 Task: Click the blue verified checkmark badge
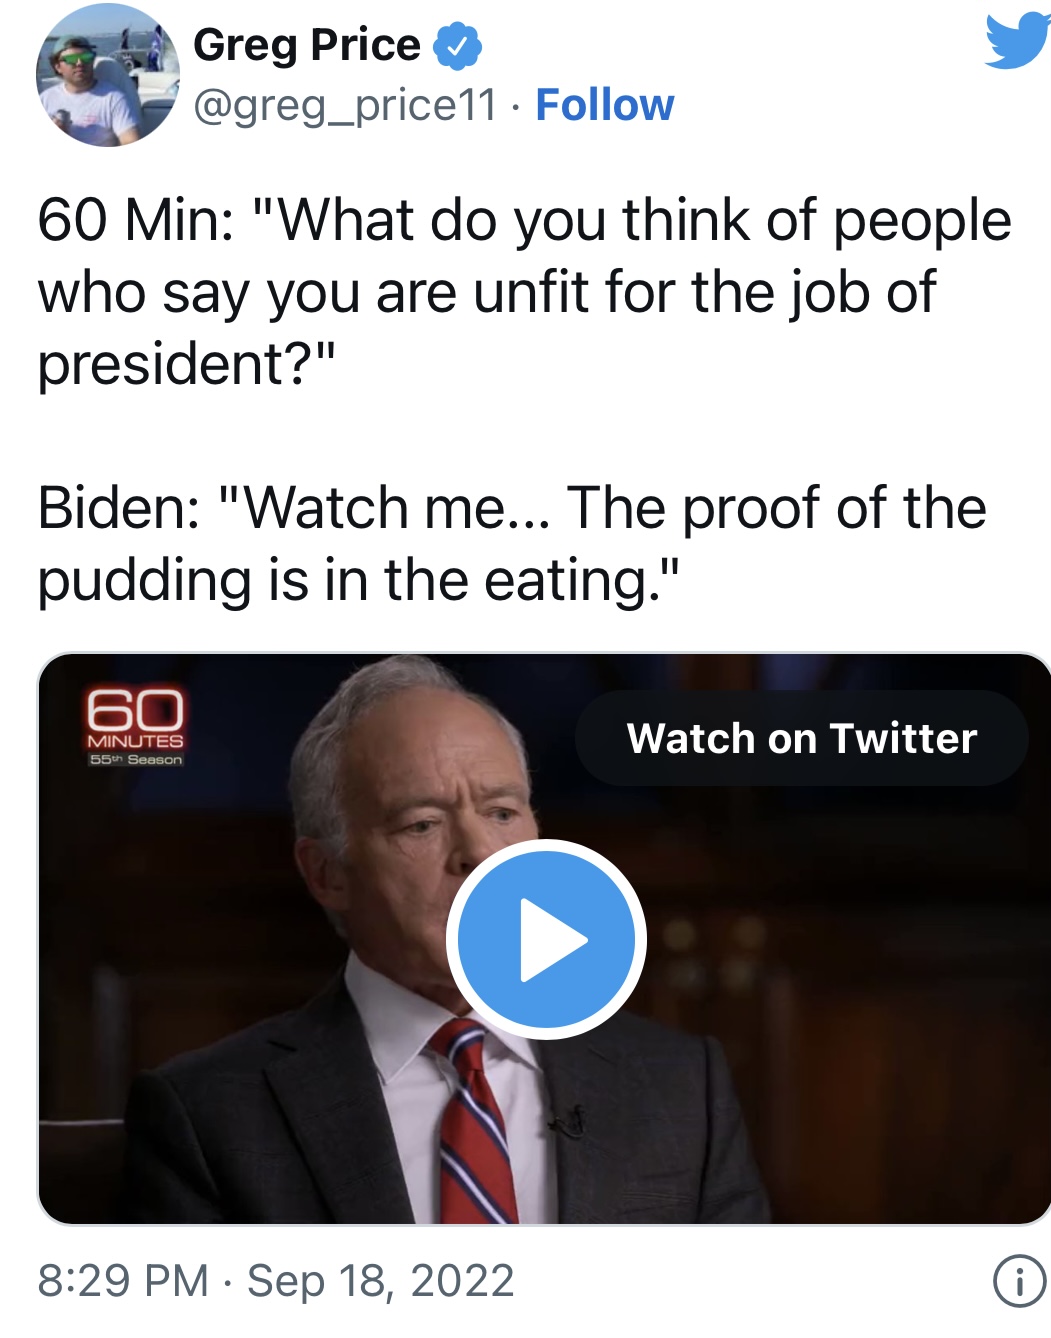[x=458, y=47]
